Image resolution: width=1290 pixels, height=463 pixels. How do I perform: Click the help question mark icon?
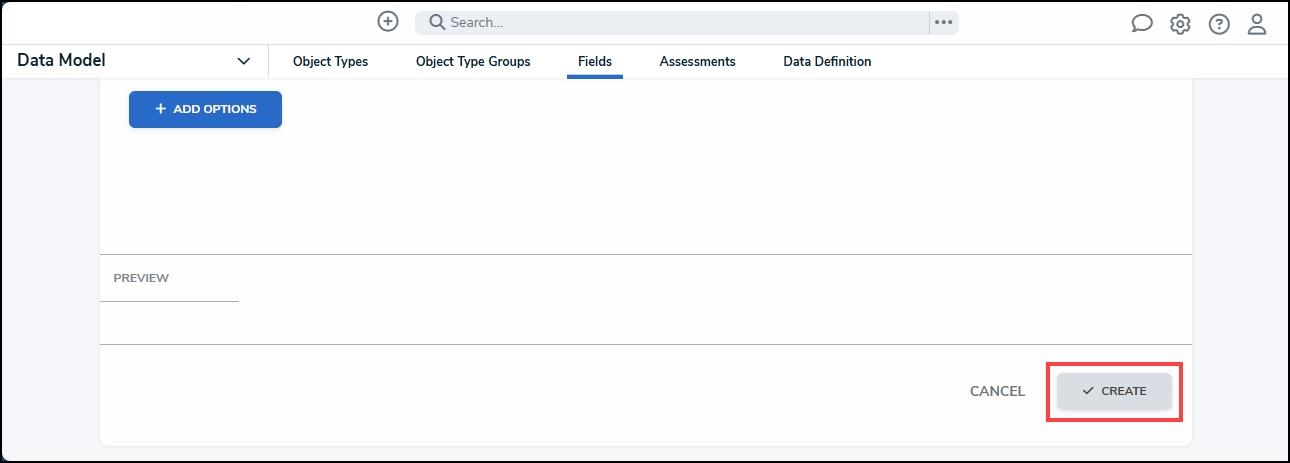click(1219, 24)
